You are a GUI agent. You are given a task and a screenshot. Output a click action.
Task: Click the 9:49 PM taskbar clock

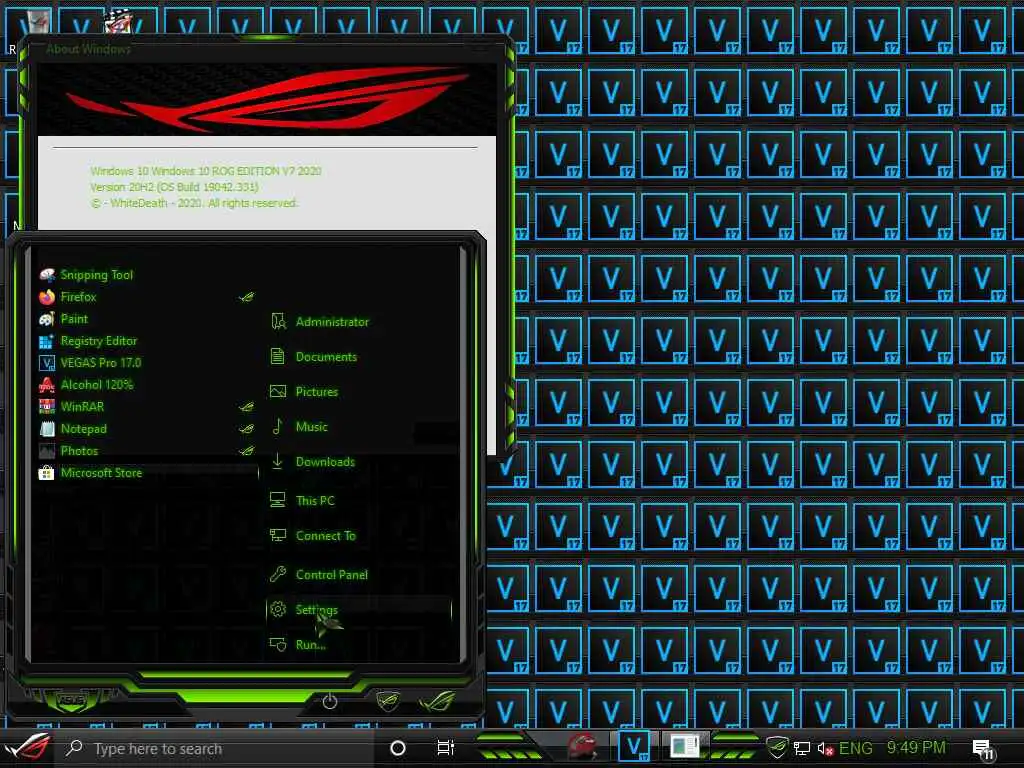[x=916, y=748]
